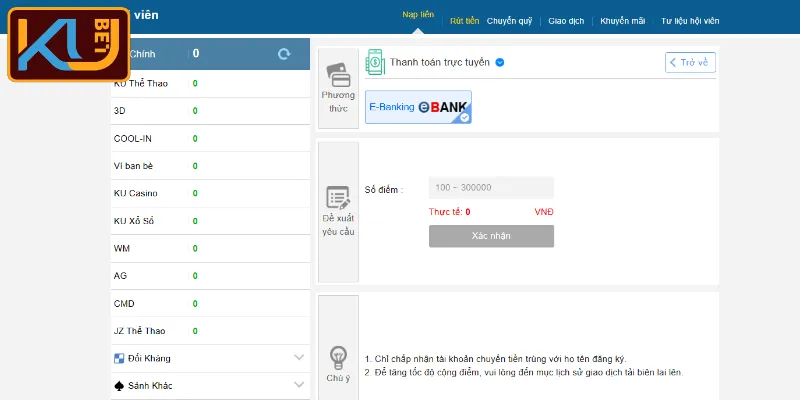Select the Ví bạn bè wallet row
This screenshot has width=800, height=400.
click(x=210, y=166)
